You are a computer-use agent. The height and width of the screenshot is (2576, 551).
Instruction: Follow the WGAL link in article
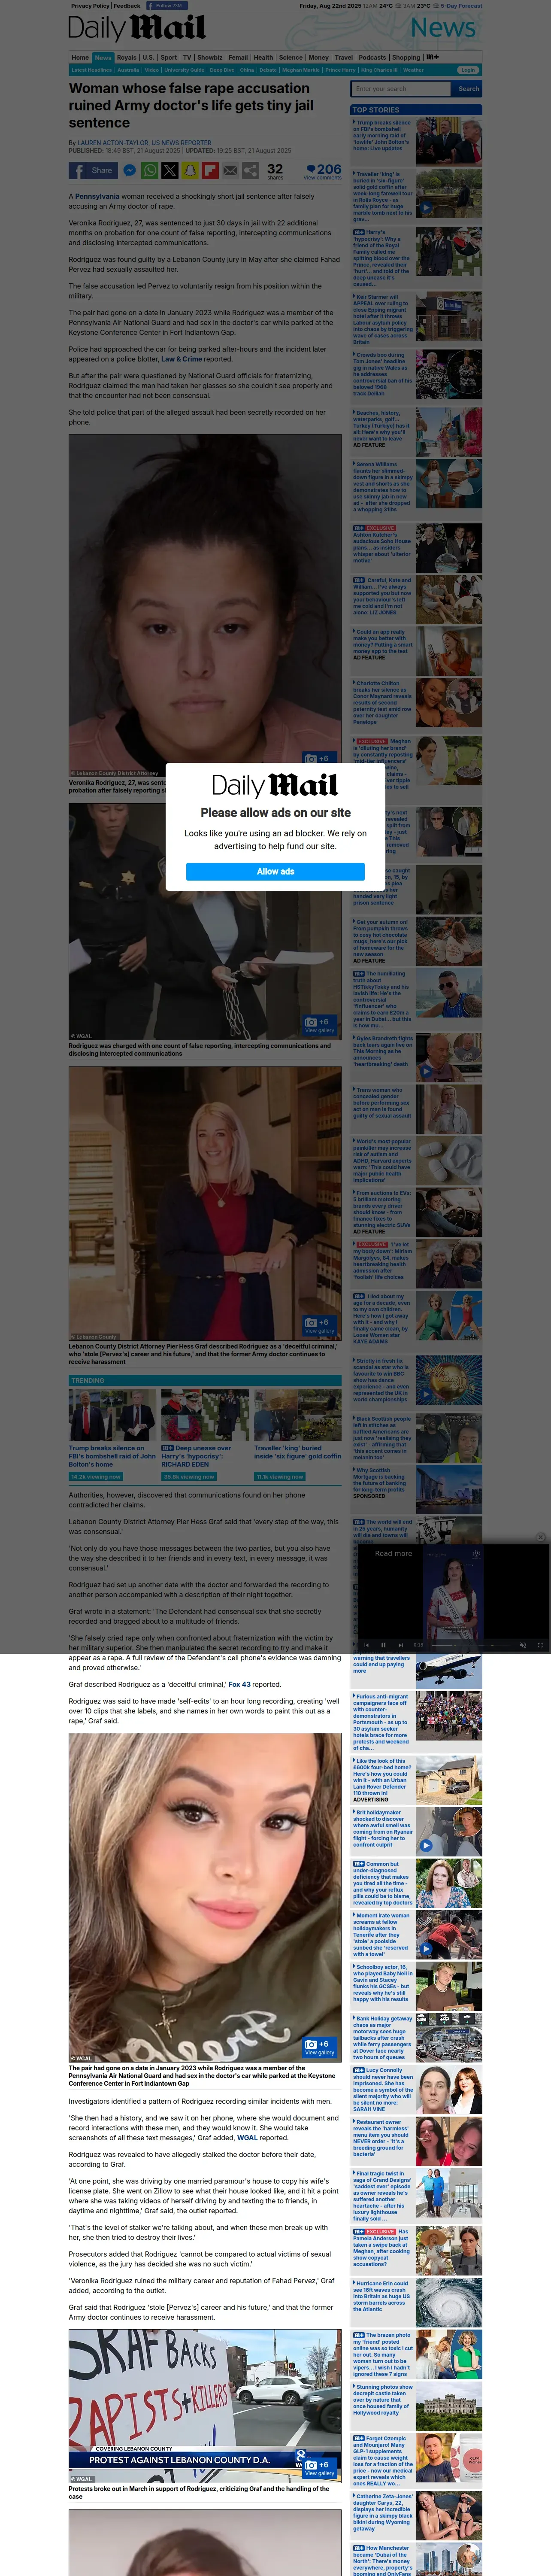point(247,2139)
